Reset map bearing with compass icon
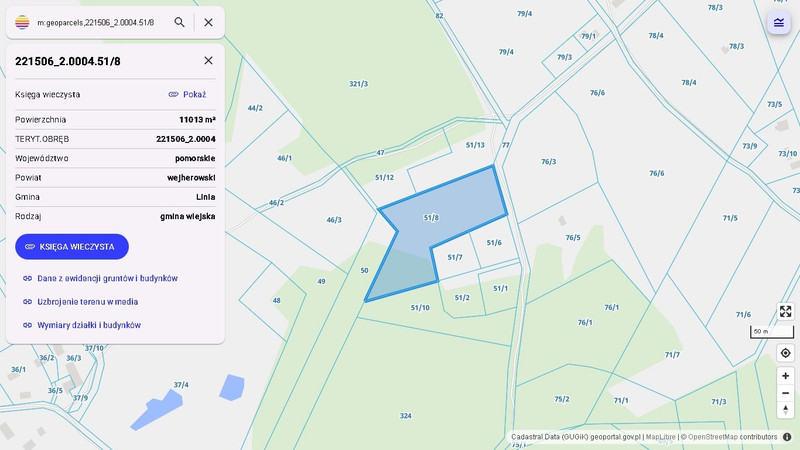 click(x=785, y=410)
